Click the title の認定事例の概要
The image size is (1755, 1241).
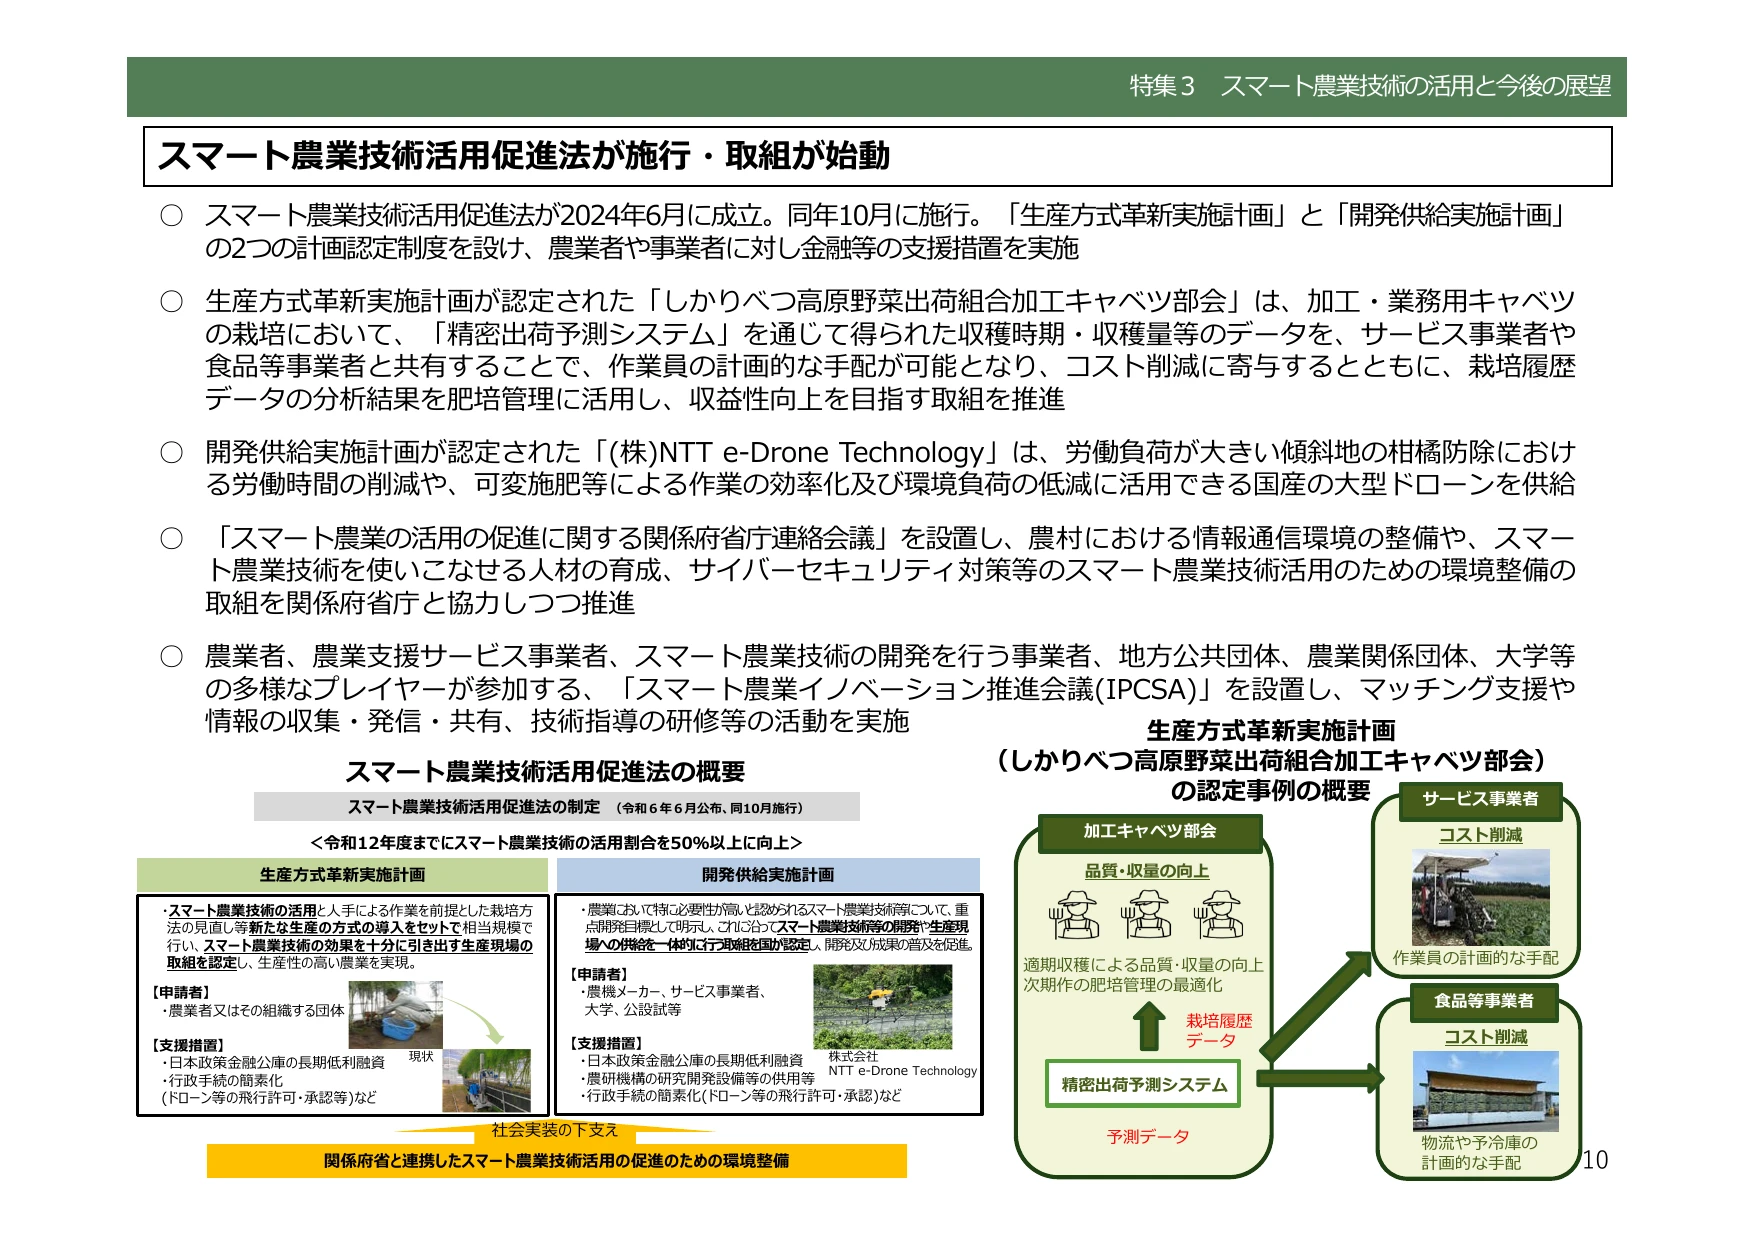click(x=1270, y=791)
